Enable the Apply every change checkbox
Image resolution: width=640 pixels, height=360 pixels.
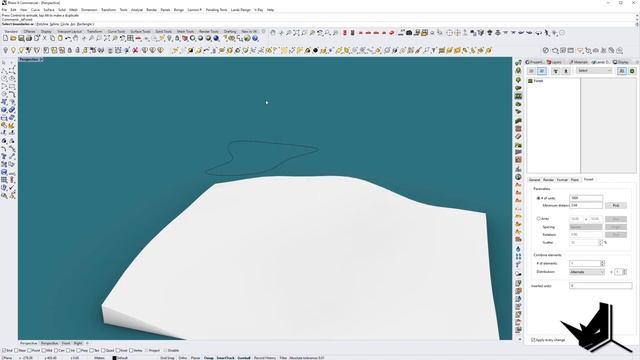533,340
